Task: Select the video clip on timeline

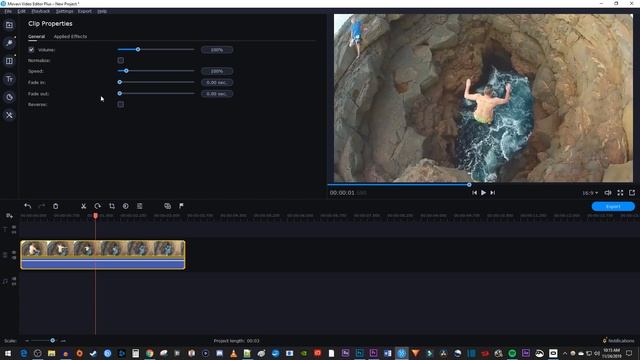Action: [x=103, y=255]
